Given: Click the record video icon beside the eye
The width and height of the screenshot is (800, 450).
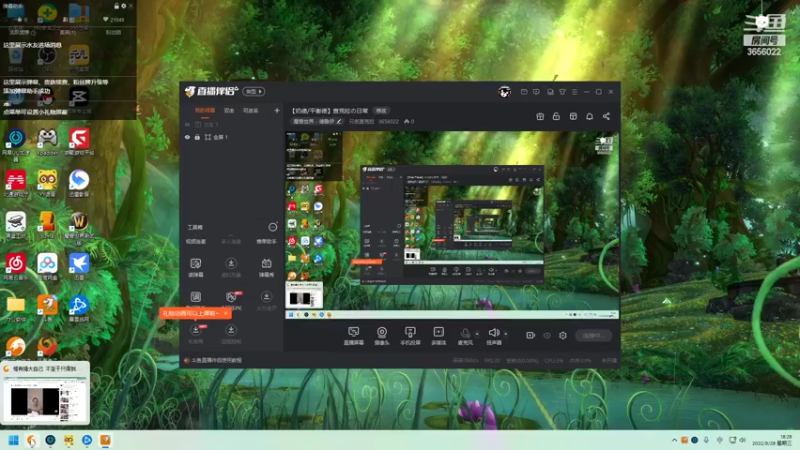Looking at the screenshot, I should point(531,335).
